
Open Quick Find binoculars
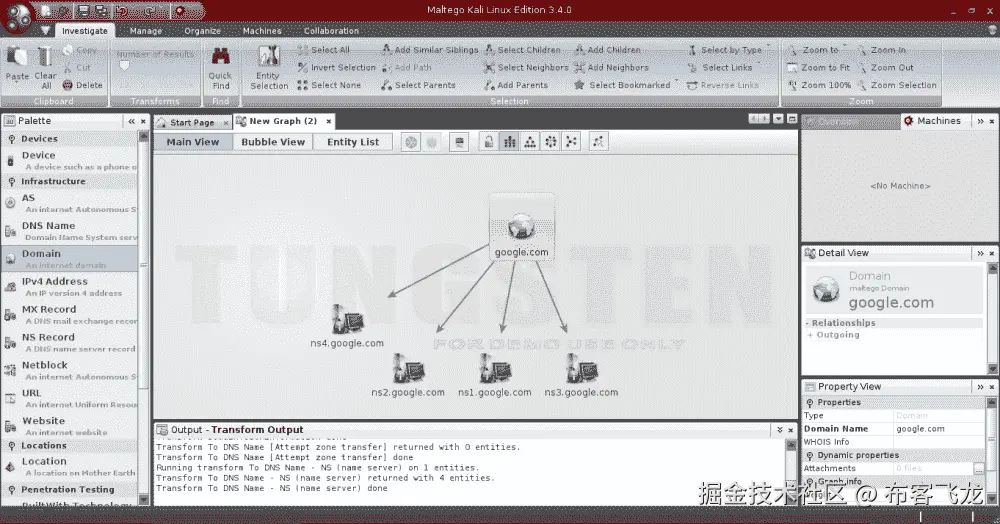pos(221,68)
